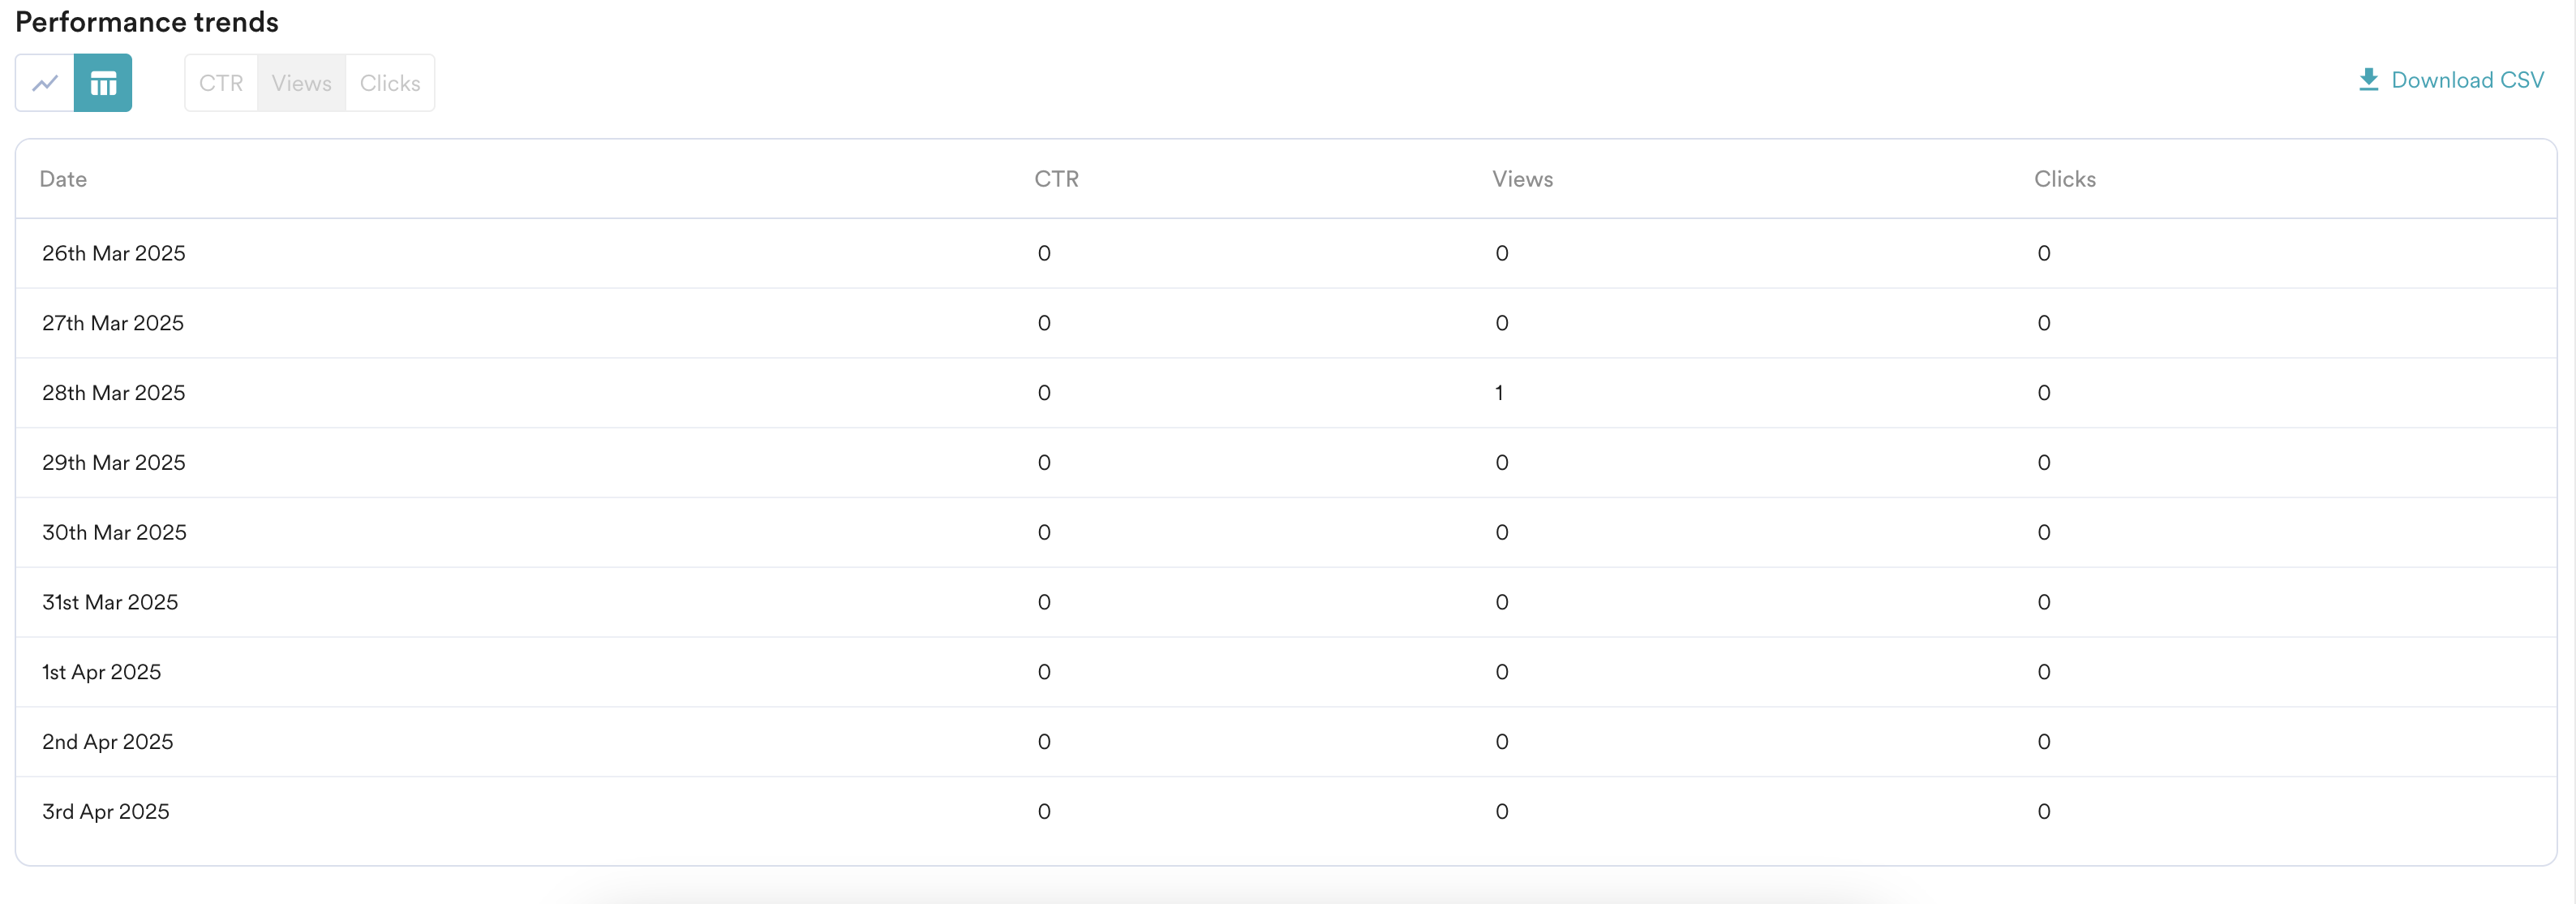This screenshot has height=904, width=2576.
Task: Enable the Views metric option
Action: [301, 83]
